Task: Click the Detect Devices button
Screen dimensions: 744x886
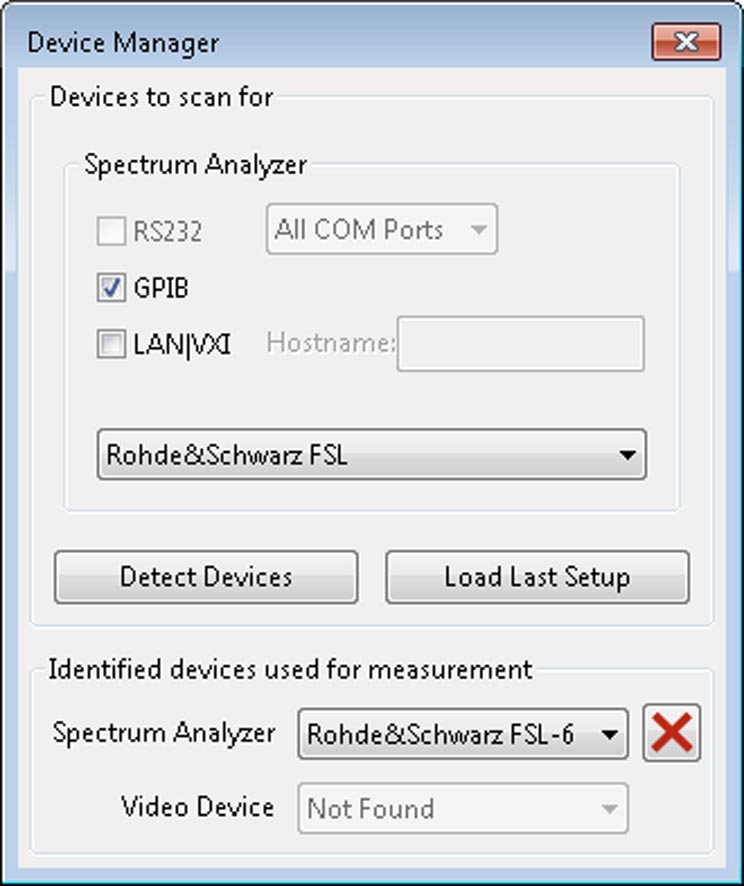Action: coord(206,577)
